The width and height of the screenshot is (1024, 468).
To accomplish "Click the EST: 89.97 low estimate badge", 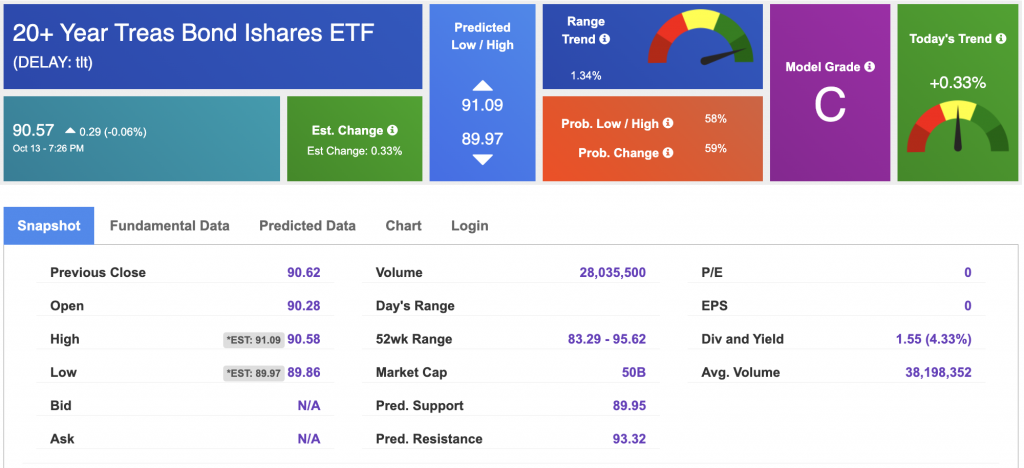I will point(253,373).
